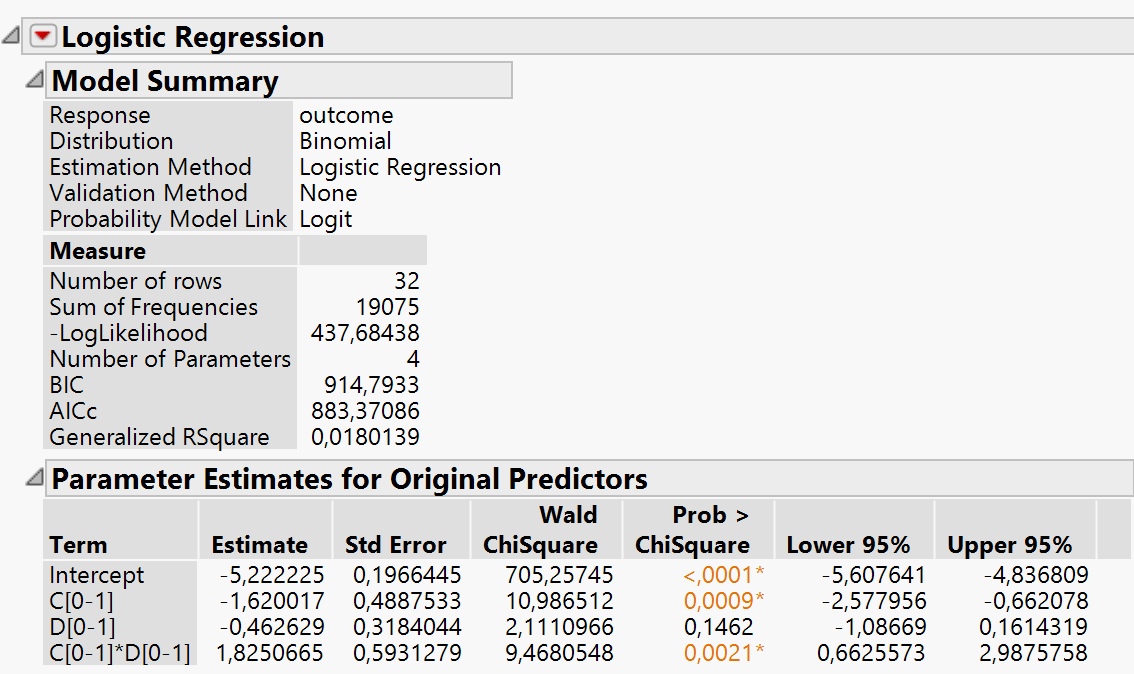Select the BIC value 914,7933
1134x674 pixels.
[x=372, y=385]
